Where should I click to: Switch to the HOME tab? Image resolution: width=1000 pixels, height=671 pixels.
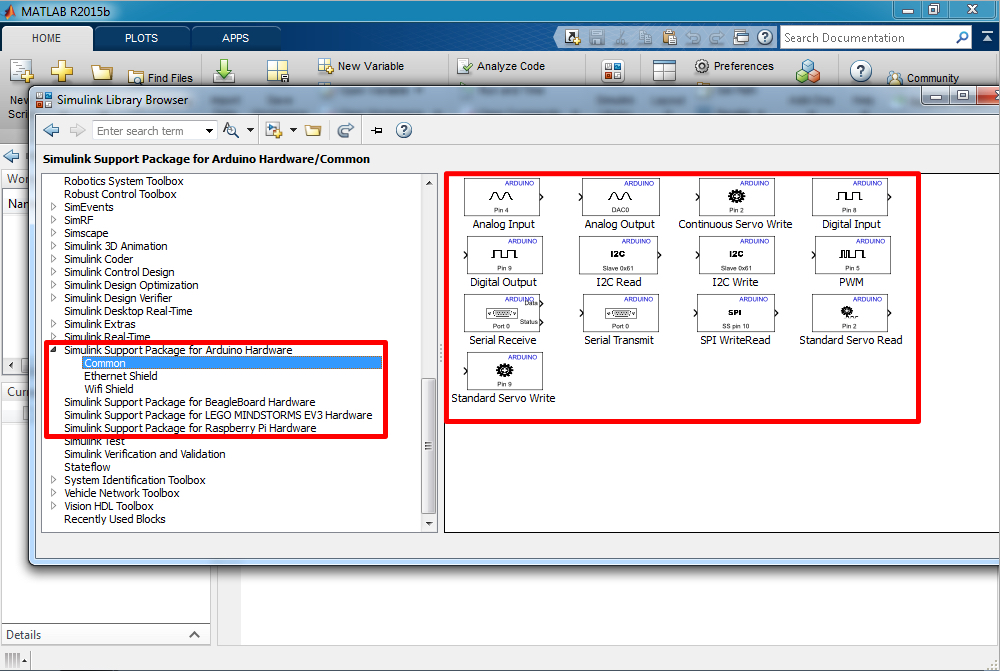click(47, 38)
